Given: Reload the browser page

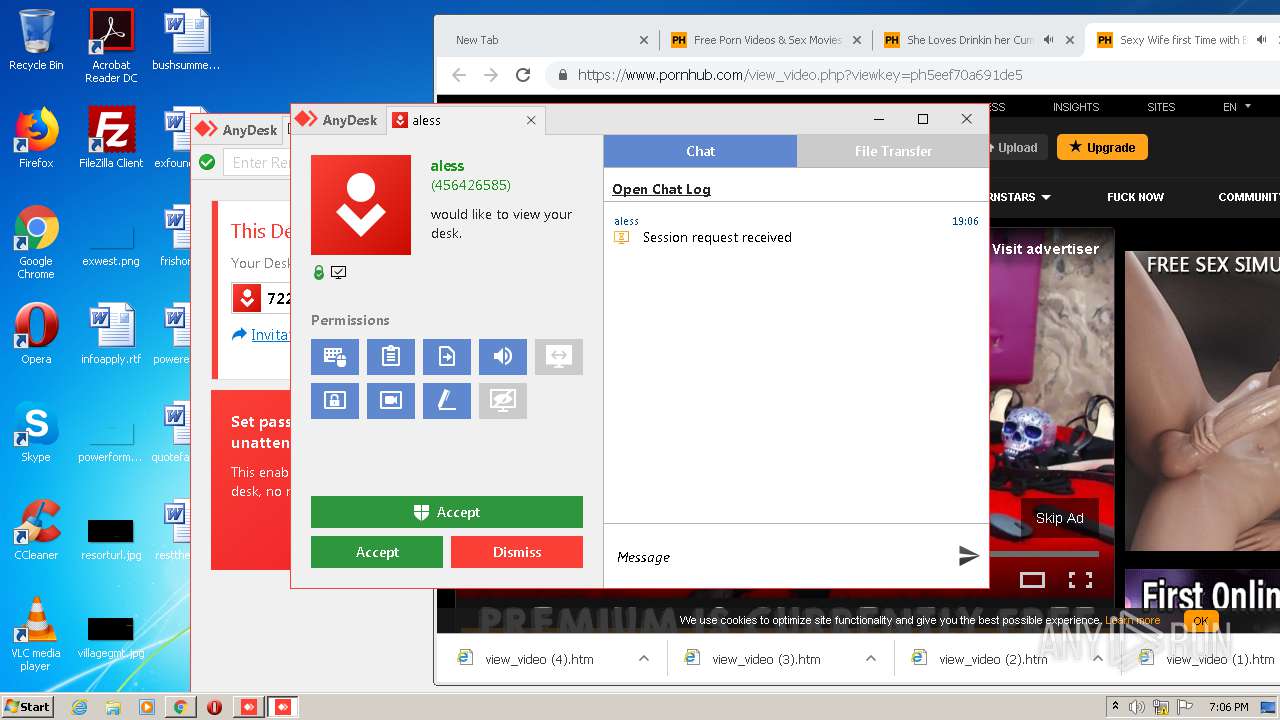Looking at the screenshot, I should [x=523, y=75].
